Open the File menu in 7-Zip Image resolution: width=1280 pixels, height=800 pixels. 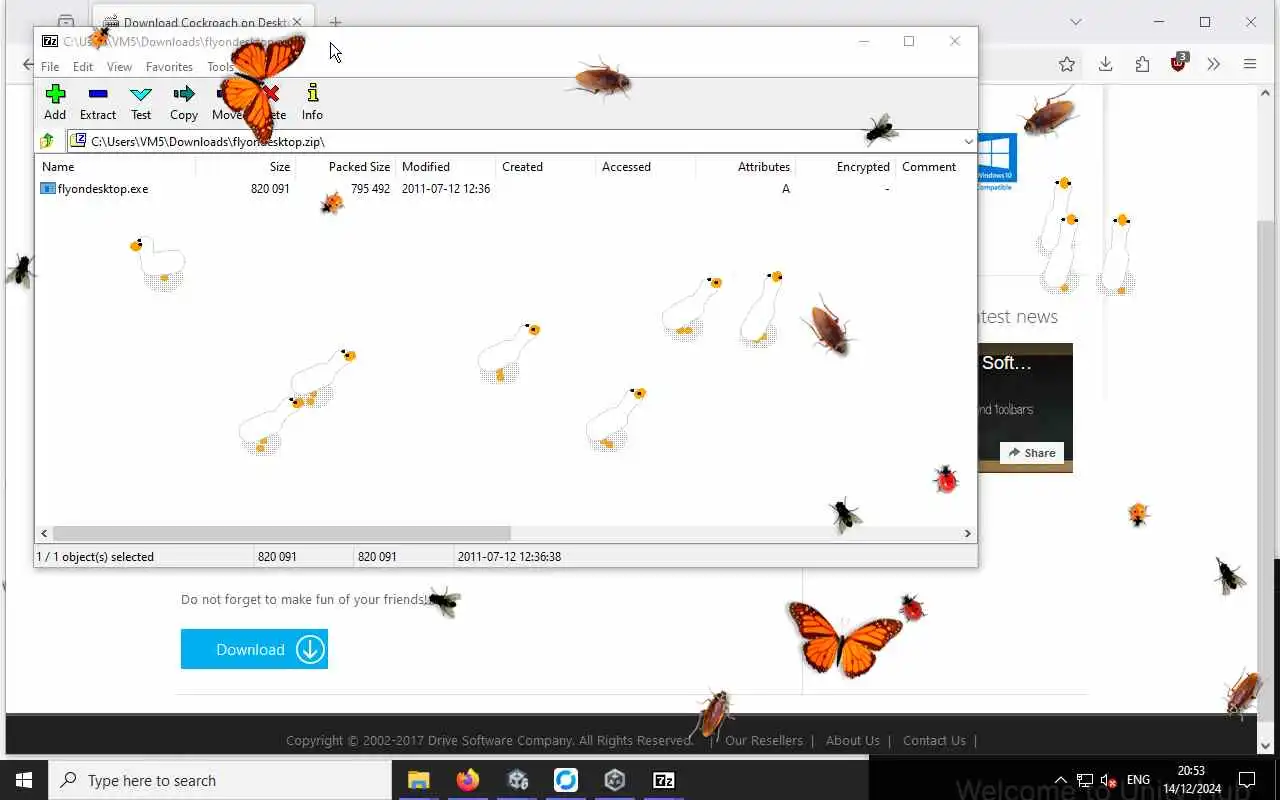click(50, 67)
